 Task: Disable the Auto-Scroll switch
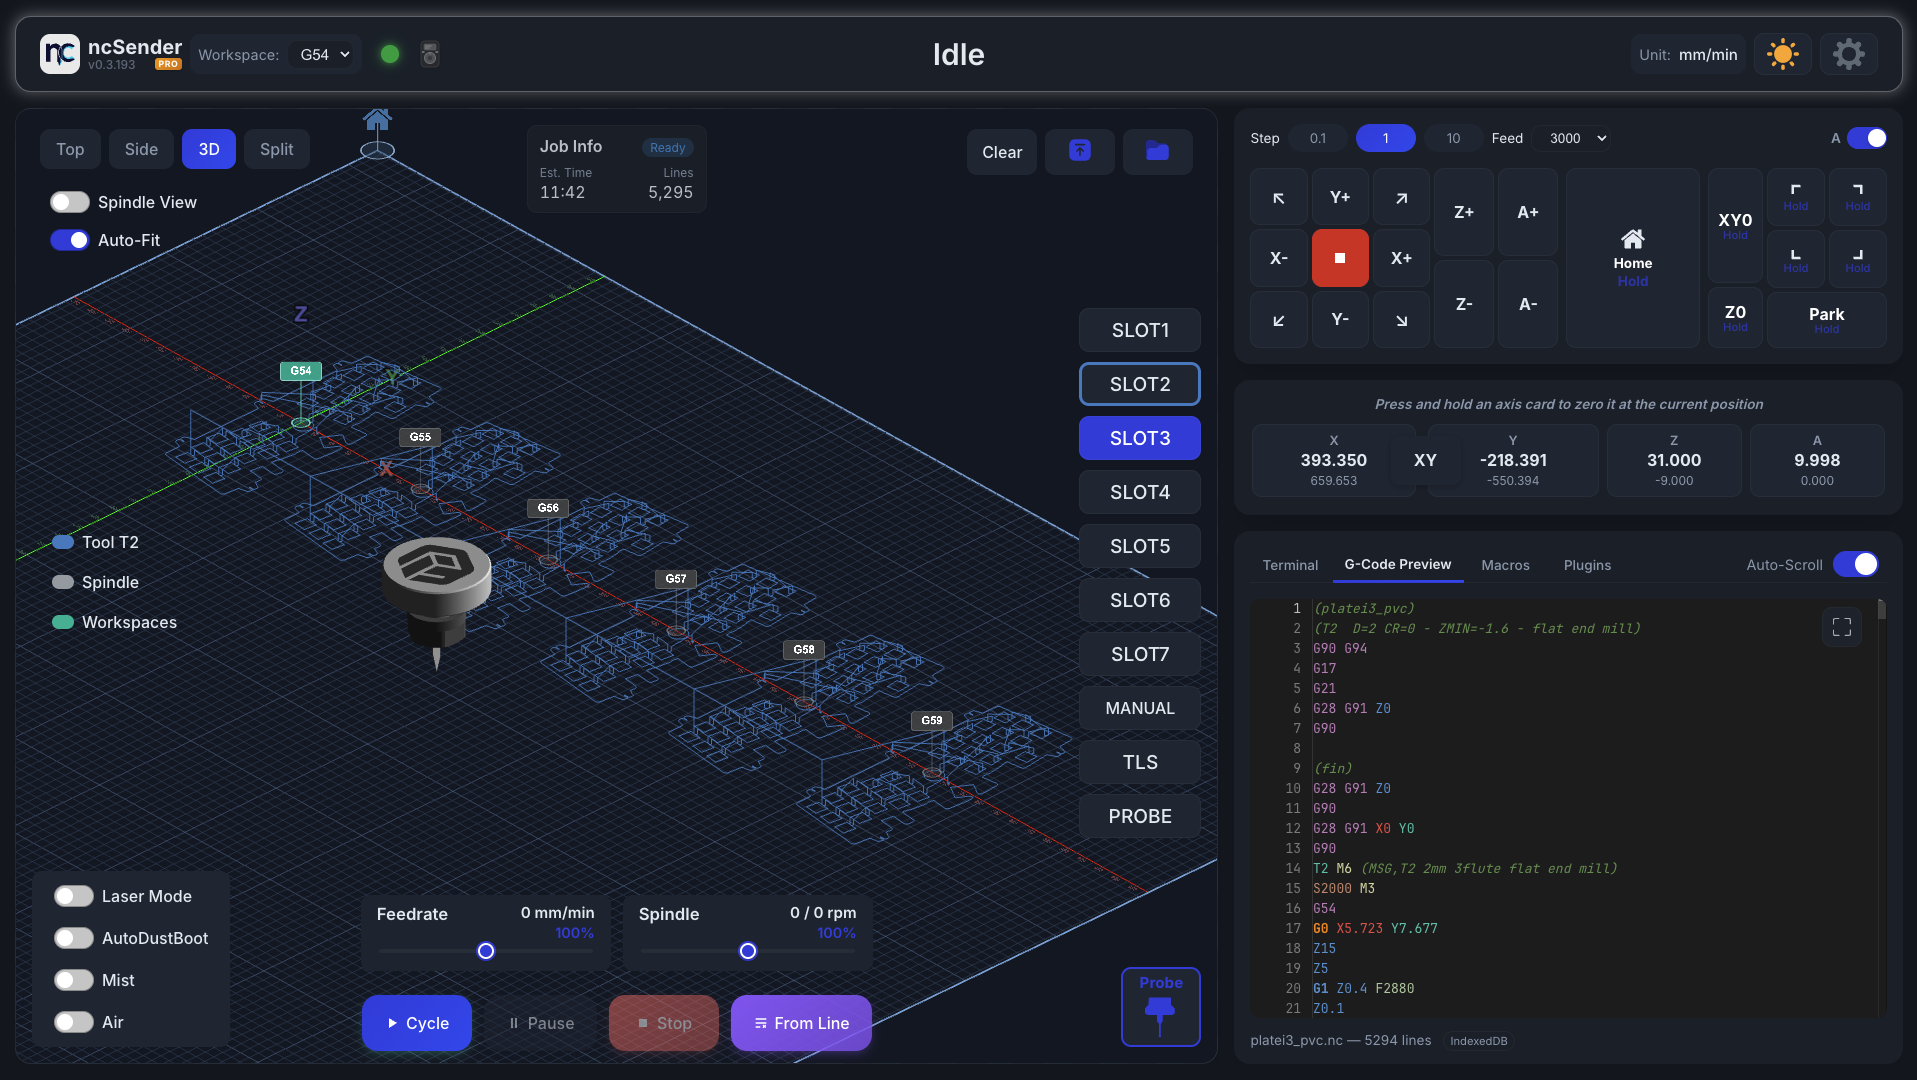(x=1855, y=565)
